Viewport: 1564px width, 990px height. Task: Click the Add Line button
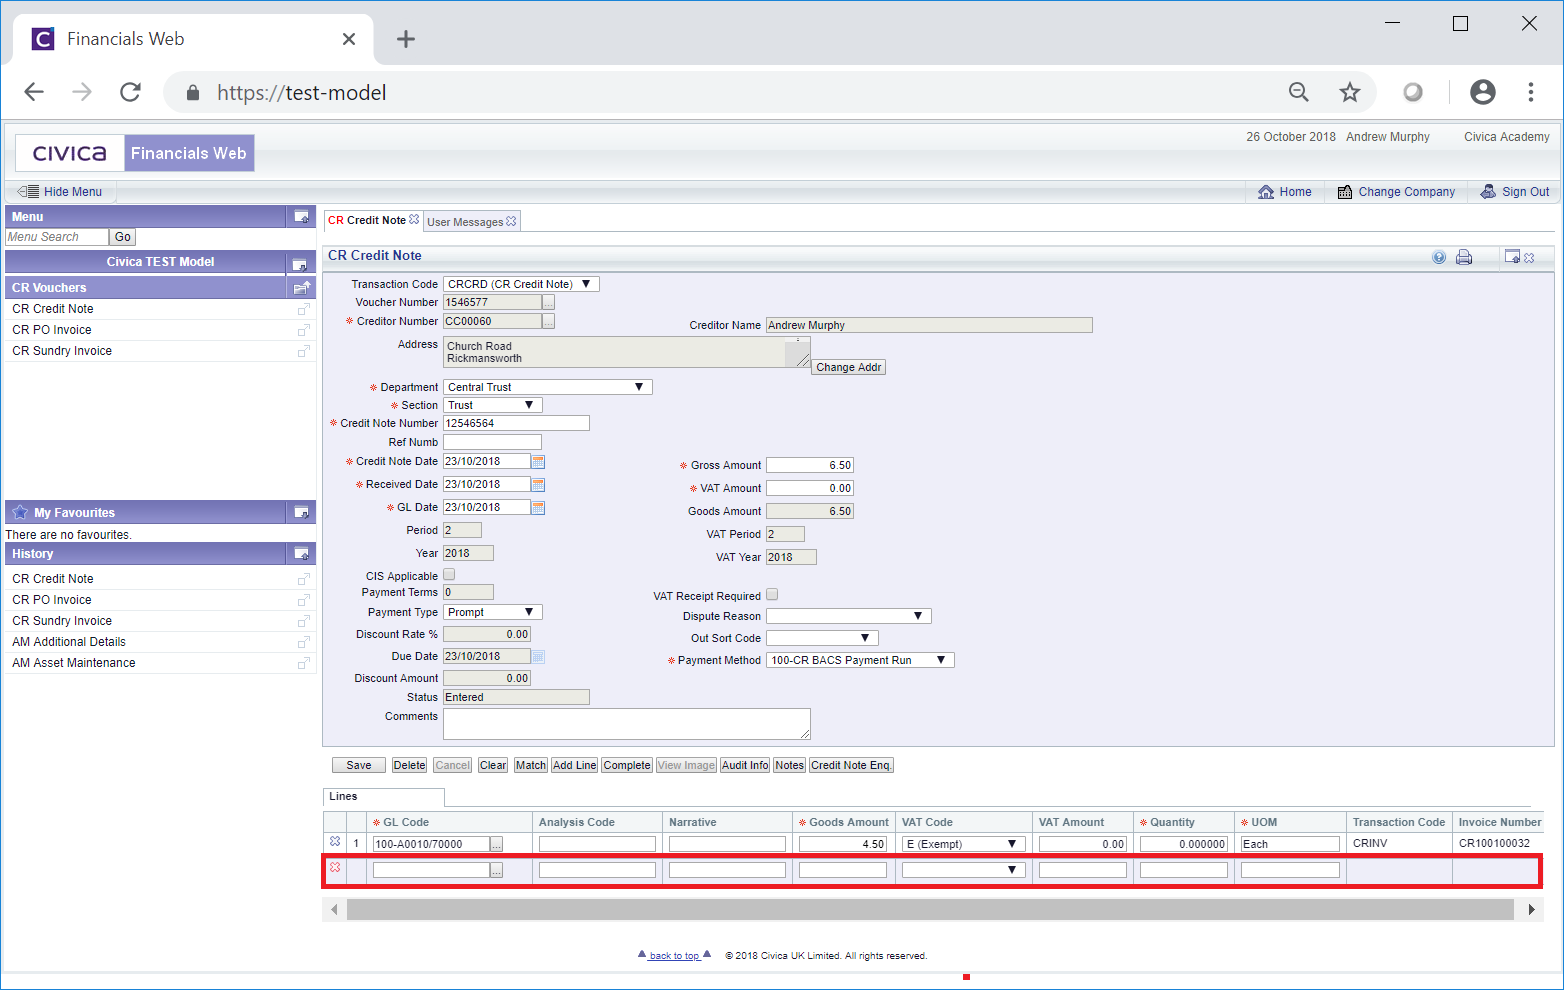(x=574, y=765)
